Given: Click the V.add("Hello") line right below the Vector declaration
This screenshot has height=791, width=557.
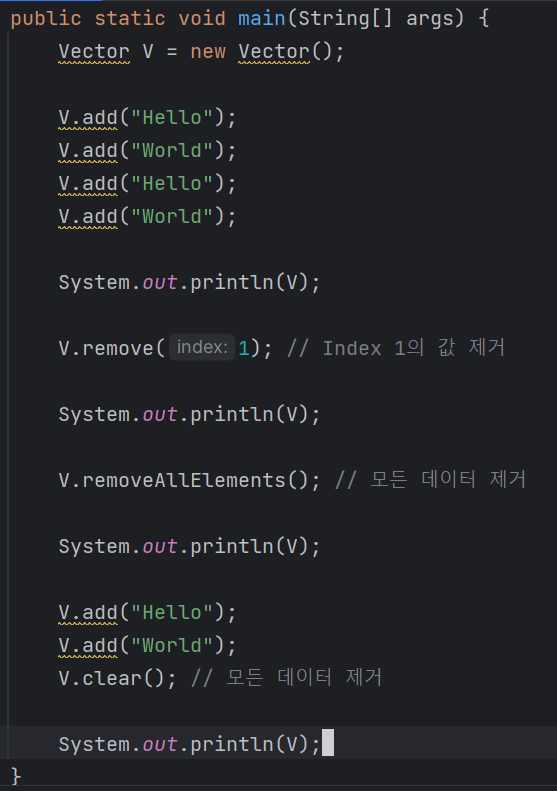Looking at the screenshot, I should [x=147, y=118].
